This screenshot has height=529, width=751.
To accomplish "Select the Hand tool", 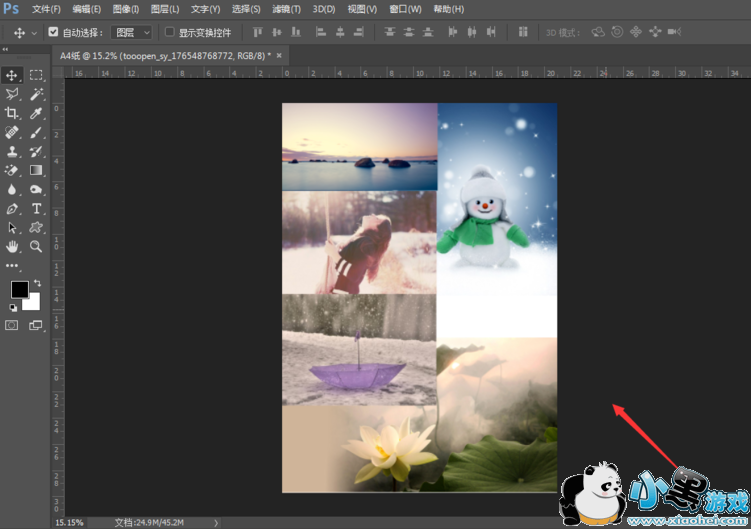I will pos(13,246).
